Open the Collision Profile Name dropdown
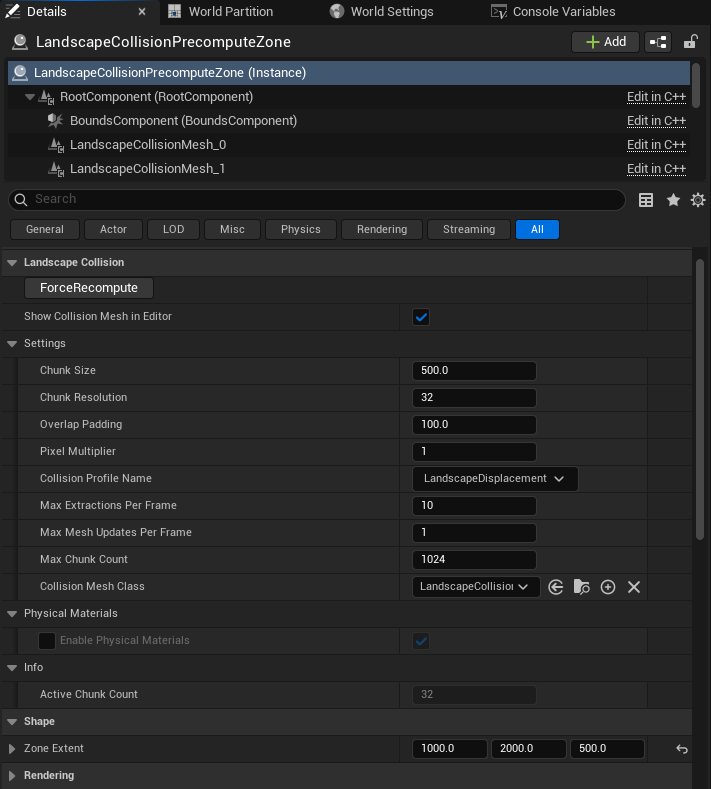The height and width of the screenshot is (789, 711). point(495,479)
